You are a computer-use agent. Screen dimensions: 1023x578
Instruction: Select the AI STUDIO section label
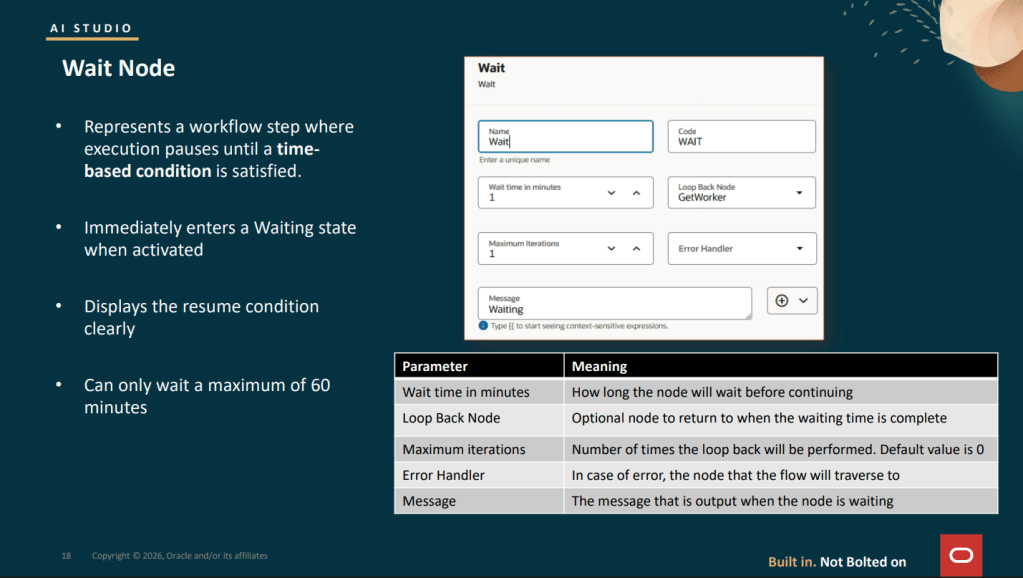(91, 28)
